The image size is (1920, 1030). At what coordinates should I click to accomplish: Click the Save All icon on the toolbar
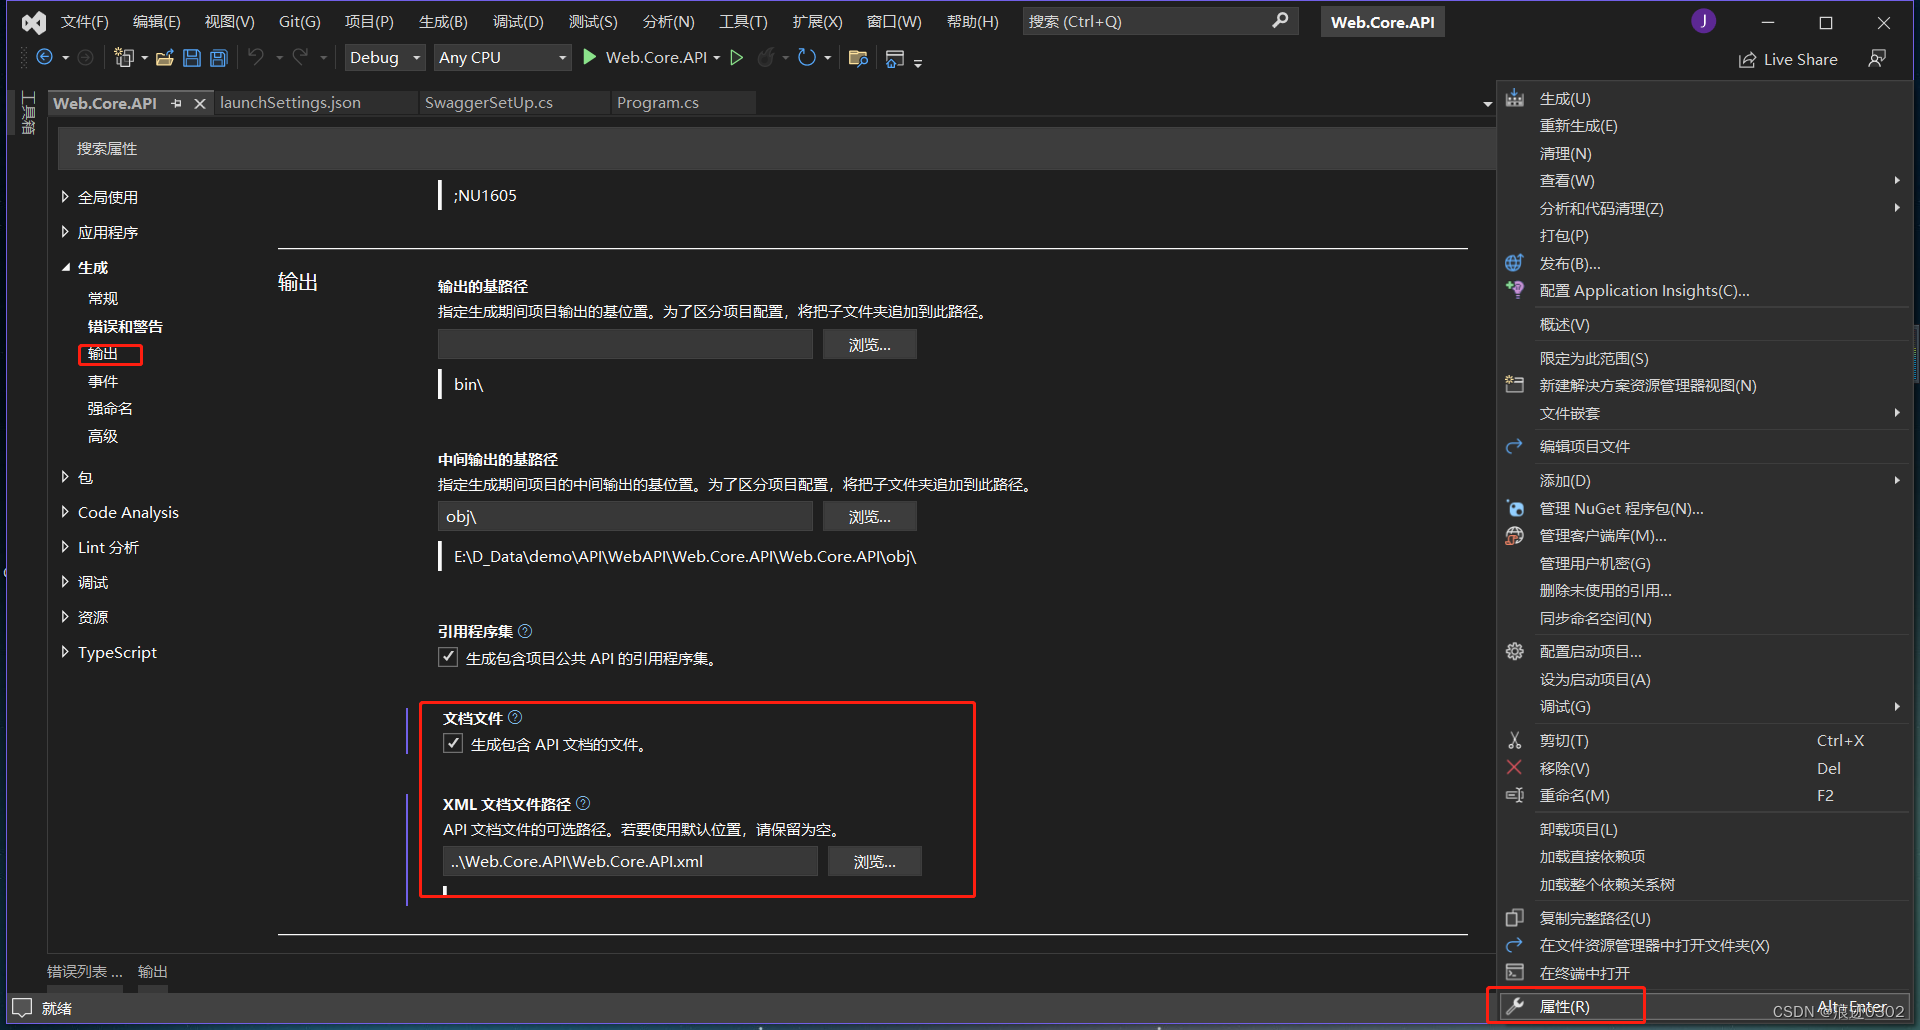pyautogui.click(x=219, y=57)
